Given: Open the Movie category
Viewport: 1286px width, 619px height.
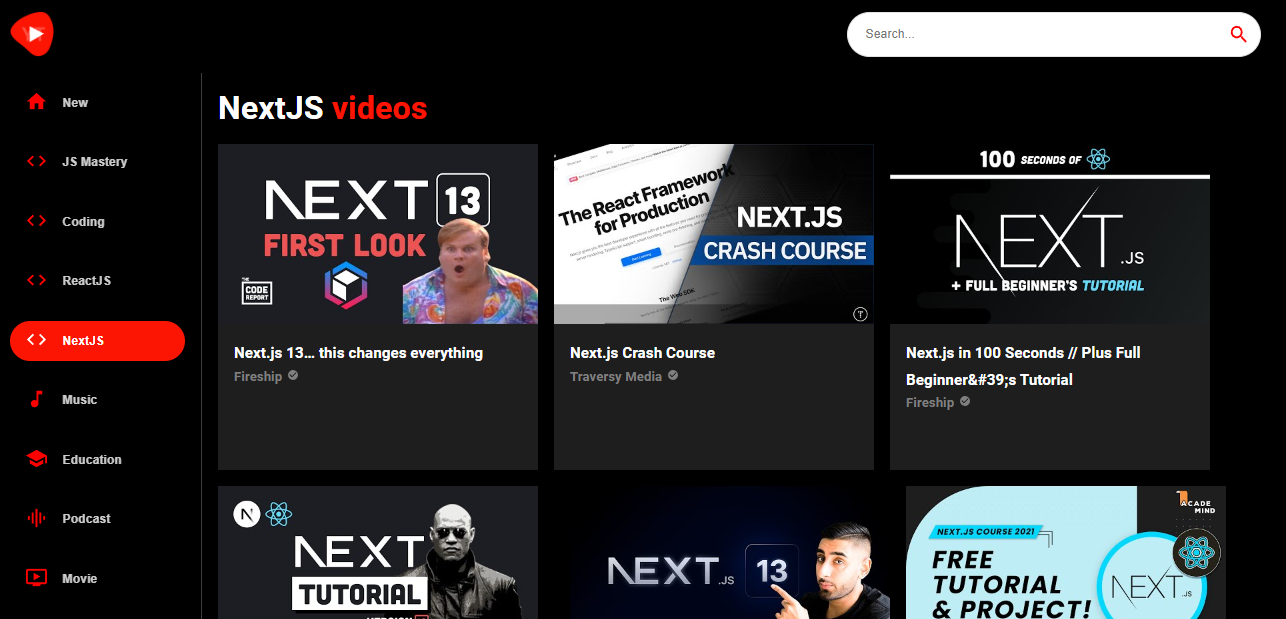Looking at the screenshot, I should pyautogui.click(x=97, y=578).
